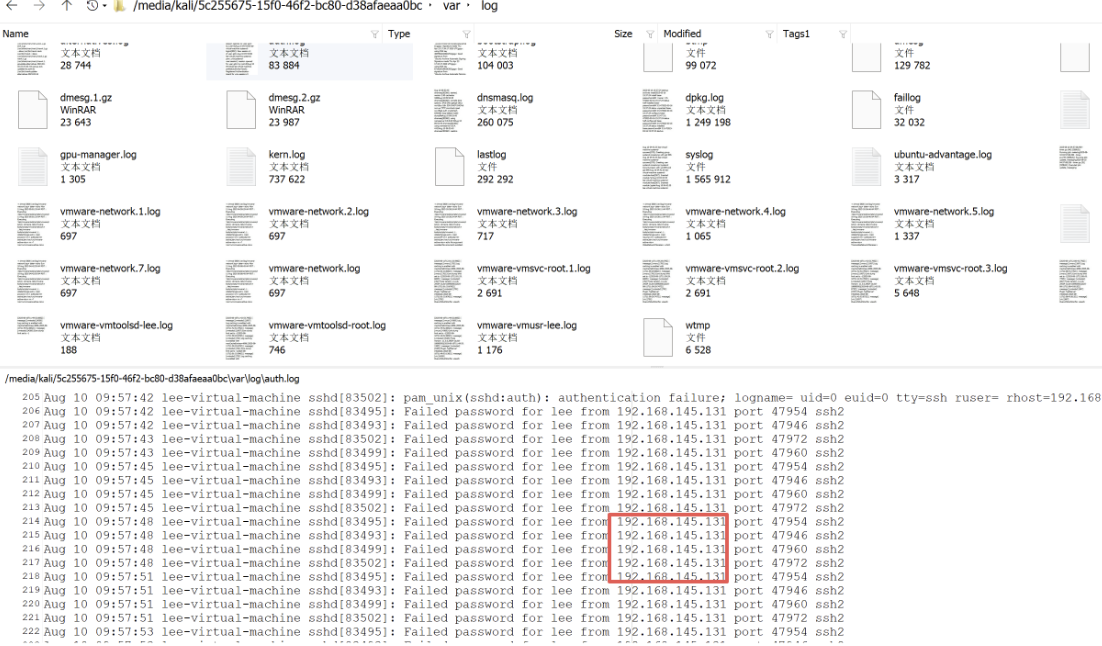Open filter dropdown for Size column
Screen dimensions: 1102x646
(651, 35)
